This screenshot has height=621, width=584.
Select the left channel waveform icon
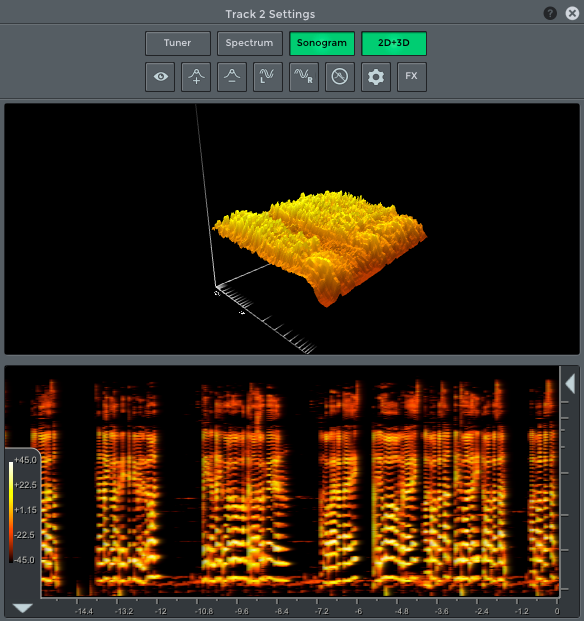(x=268, y=76)
